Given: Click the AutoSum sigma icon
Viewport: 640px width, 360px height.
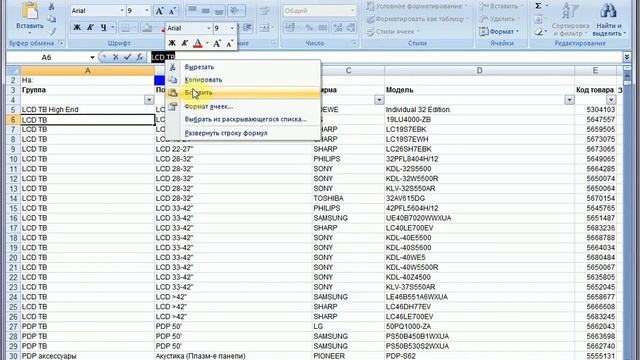Looking at the screenshot, I should [538, 6].
